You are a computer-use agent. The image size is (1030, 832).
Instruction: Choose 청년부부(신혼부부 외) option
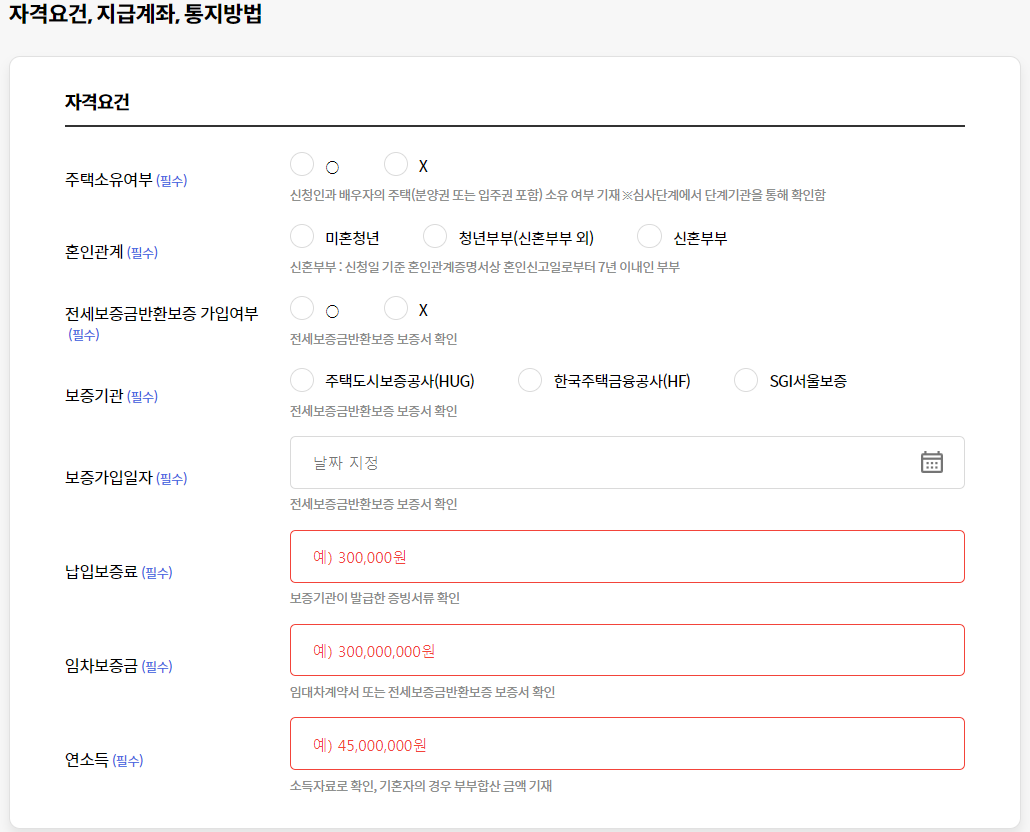pyautogui.click(x=435, y=236)
